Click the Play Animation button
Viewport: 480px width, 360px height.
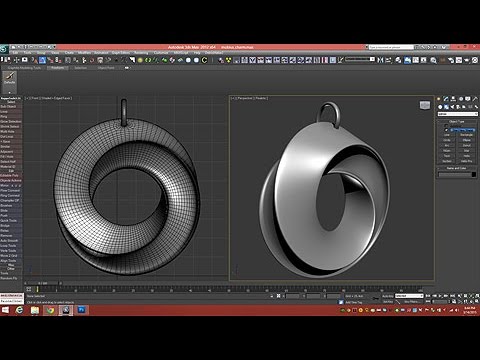point(440,296)
